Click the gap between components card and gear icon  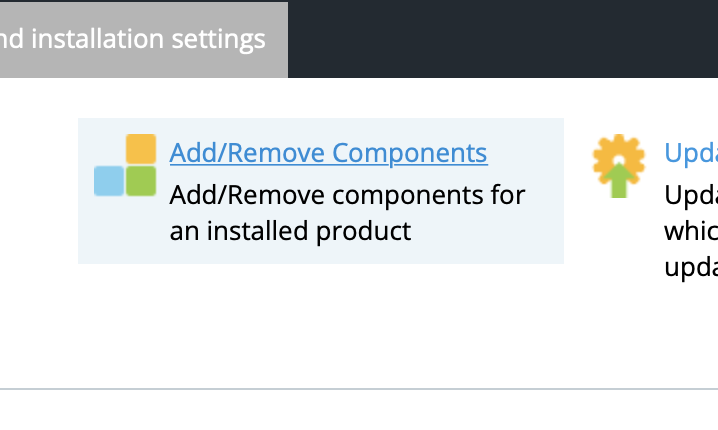point(577,191)
